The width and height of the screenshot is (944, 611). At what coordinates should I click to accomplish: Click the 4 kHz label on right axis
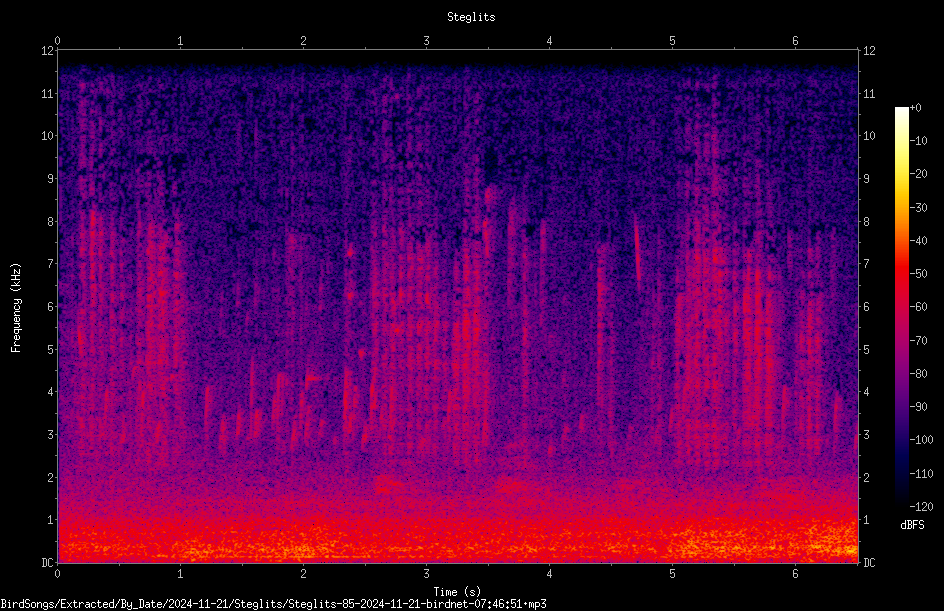pyautogui.click(x=866, y=392)
